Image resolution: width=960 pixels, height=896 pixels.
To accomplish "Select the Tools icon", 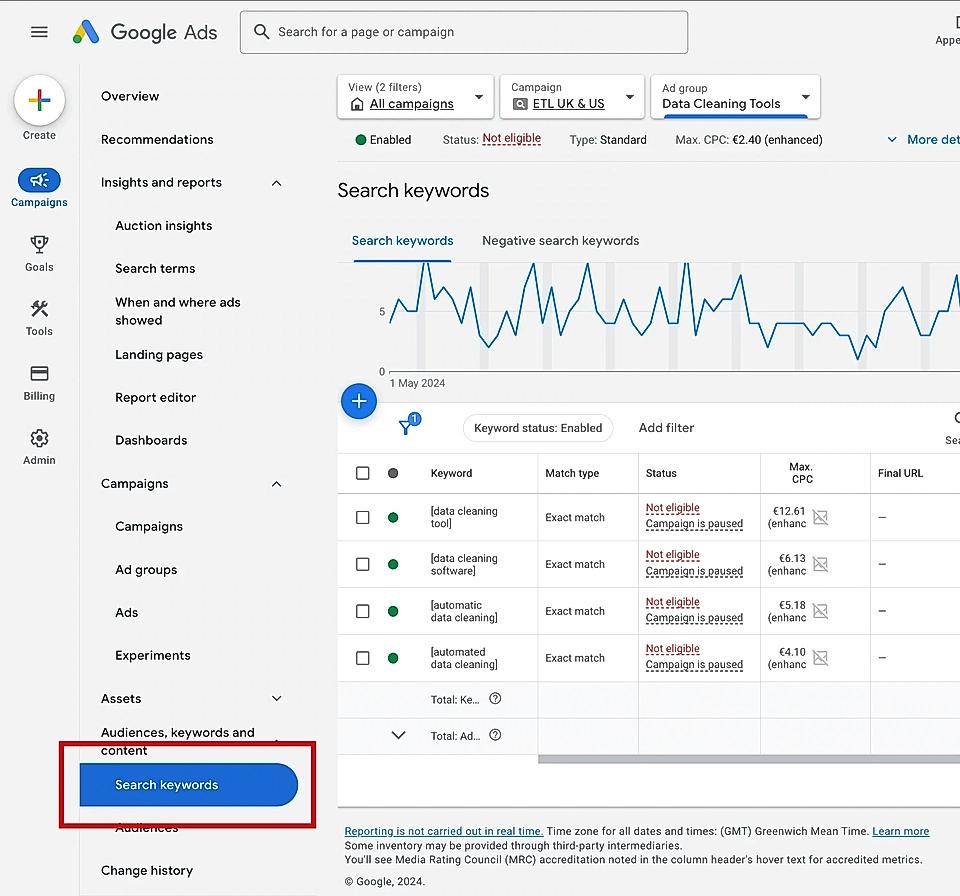I will (39, 312).
